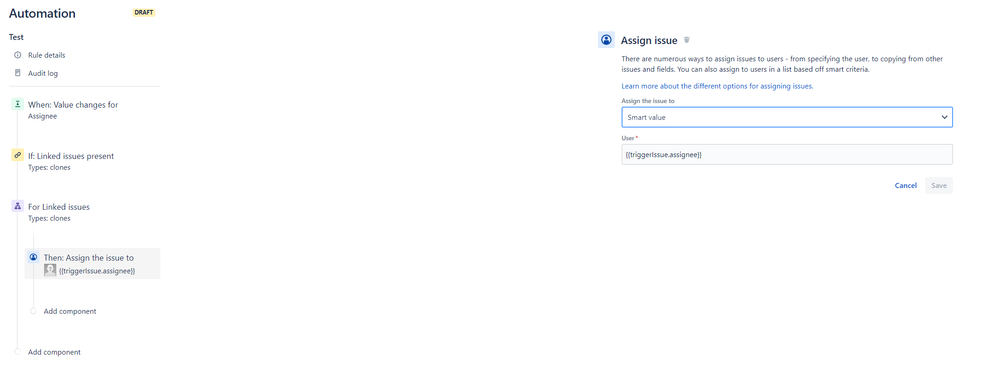Image resolution: width=998 pixels, height=365 pixels.
Task: Open Rule details in the sidebar
Action: click(x=46, y=55)
